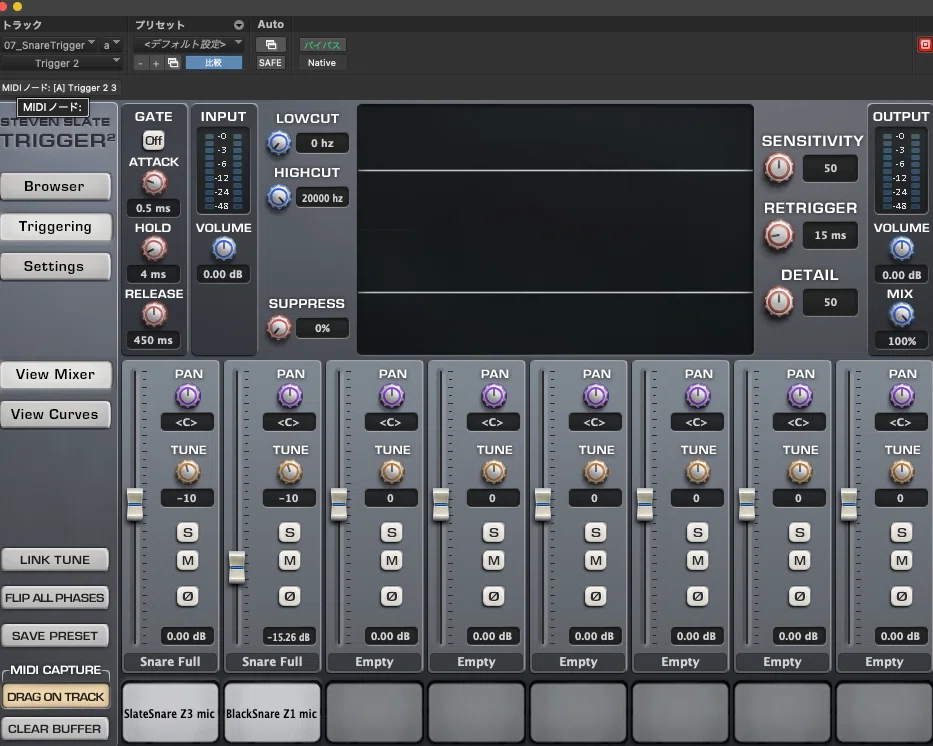The image size is (933, 746).
Task: Toggle the SAFE automation button
Action: pos(270,62)
